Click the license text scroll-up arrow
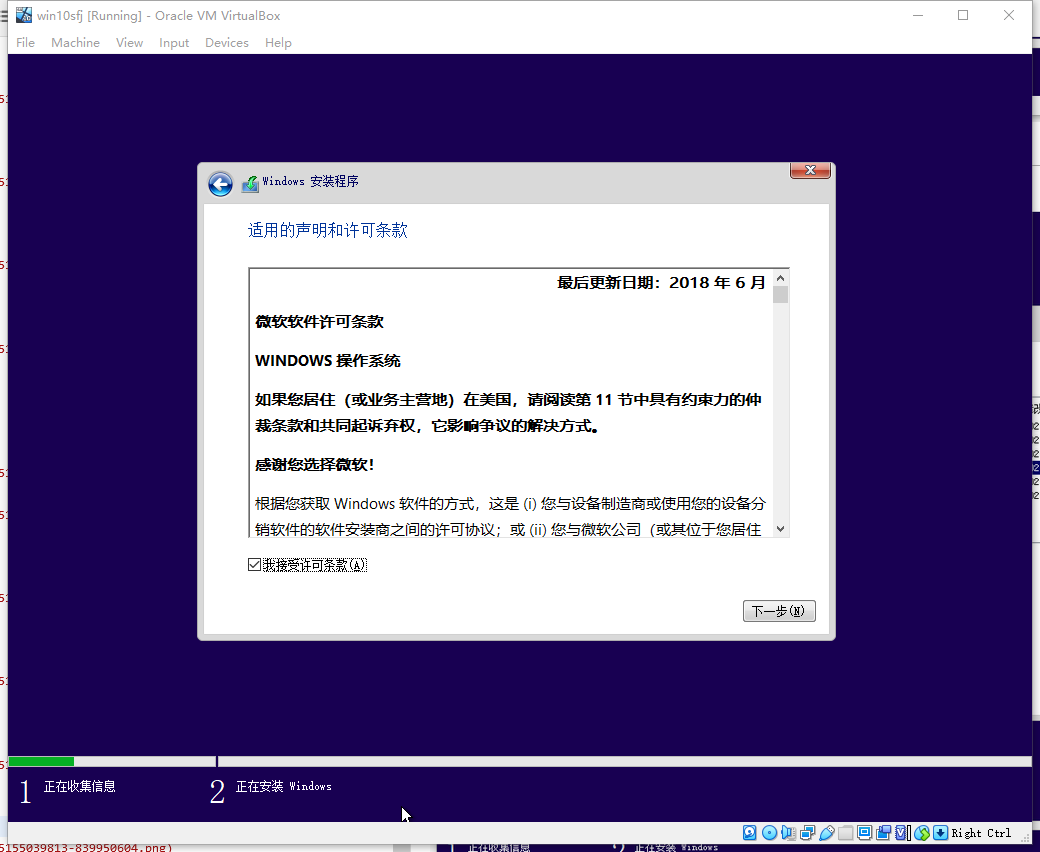This screenshot has height=852, width=1040. 781,278
